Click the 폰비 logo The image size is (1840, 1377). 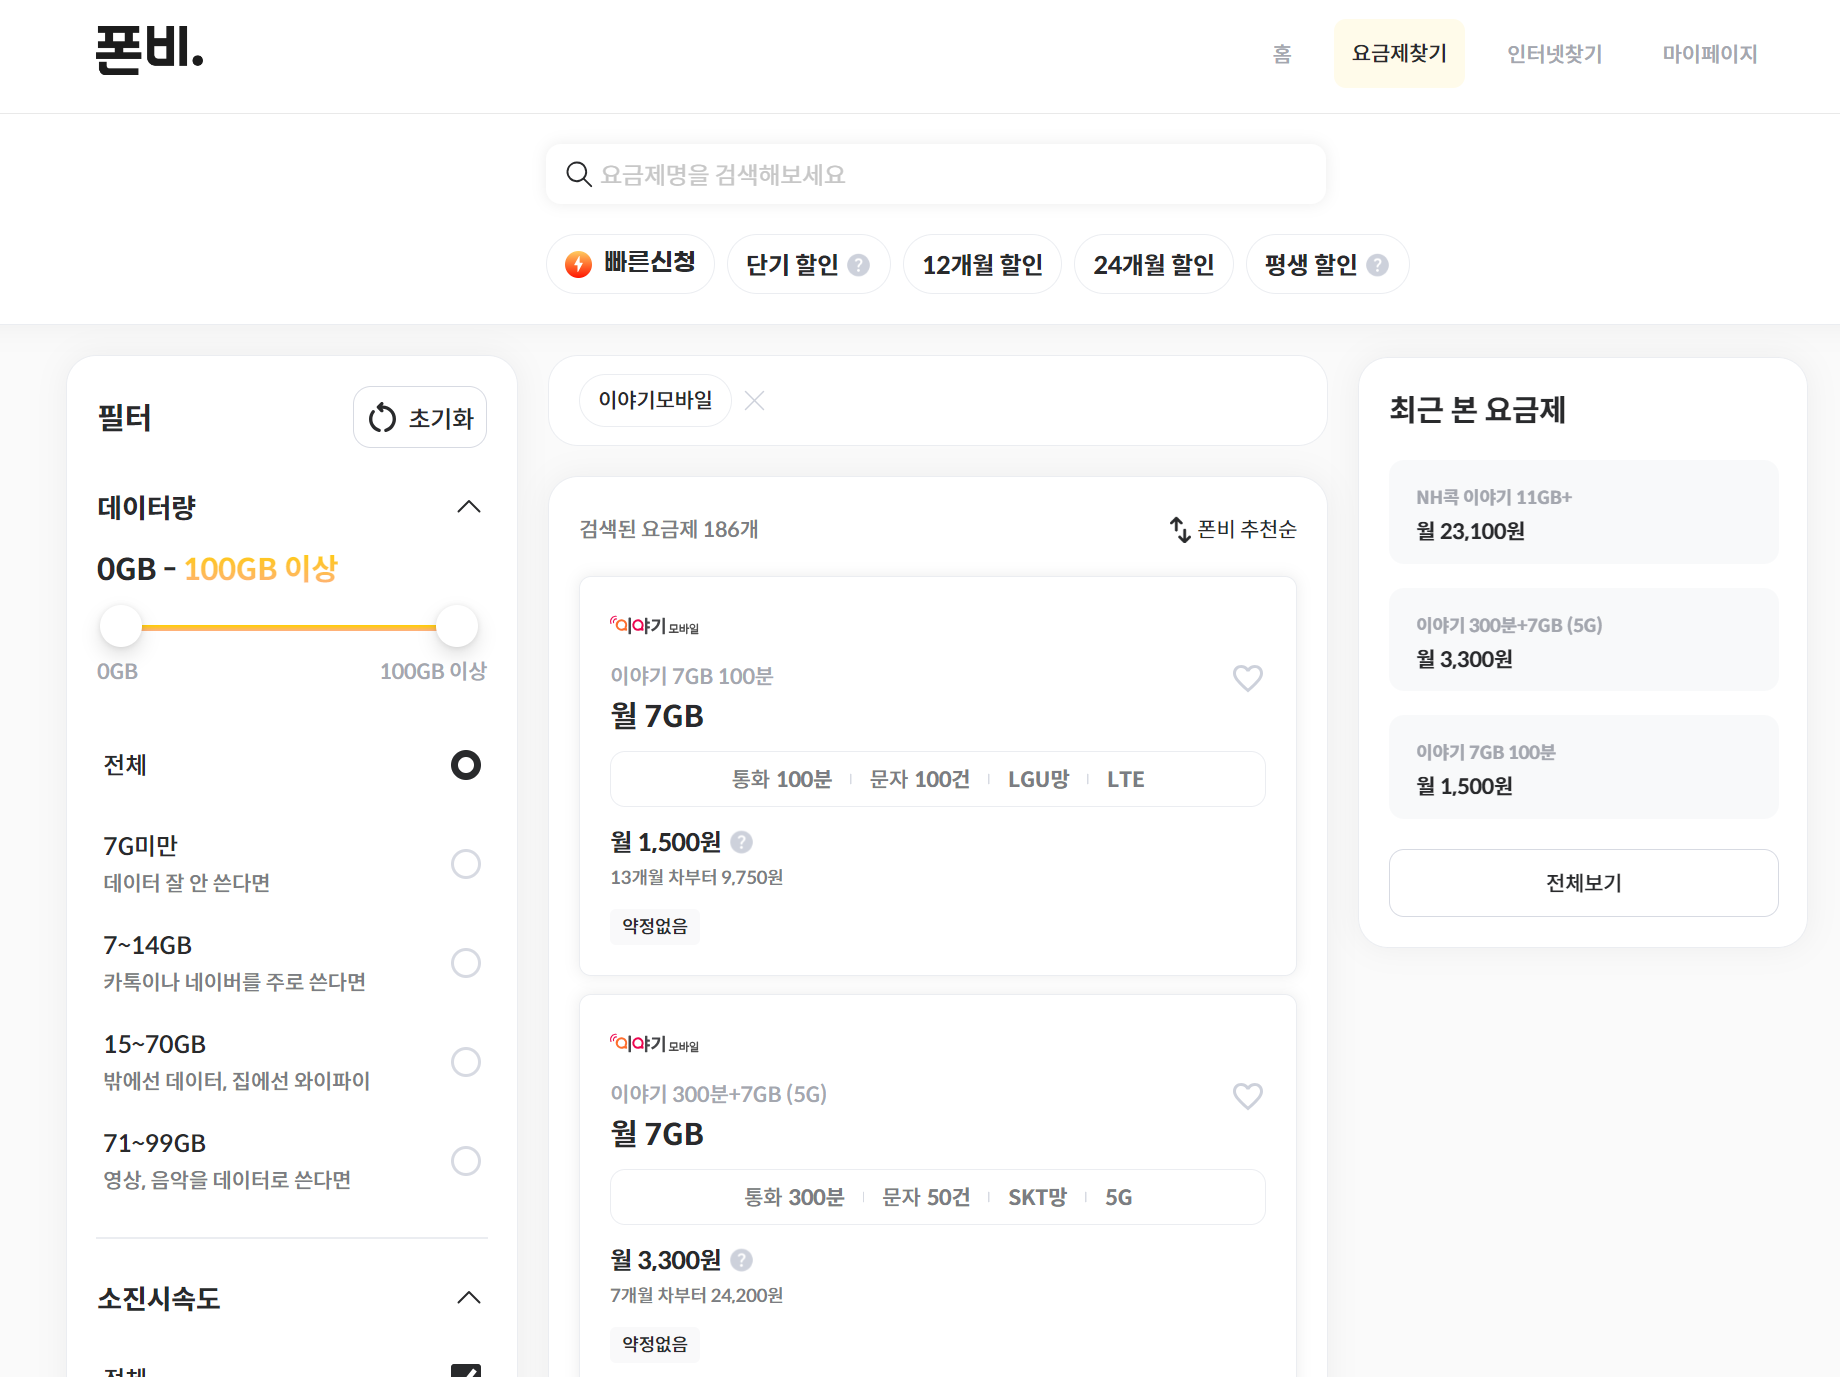click(150, 50)
